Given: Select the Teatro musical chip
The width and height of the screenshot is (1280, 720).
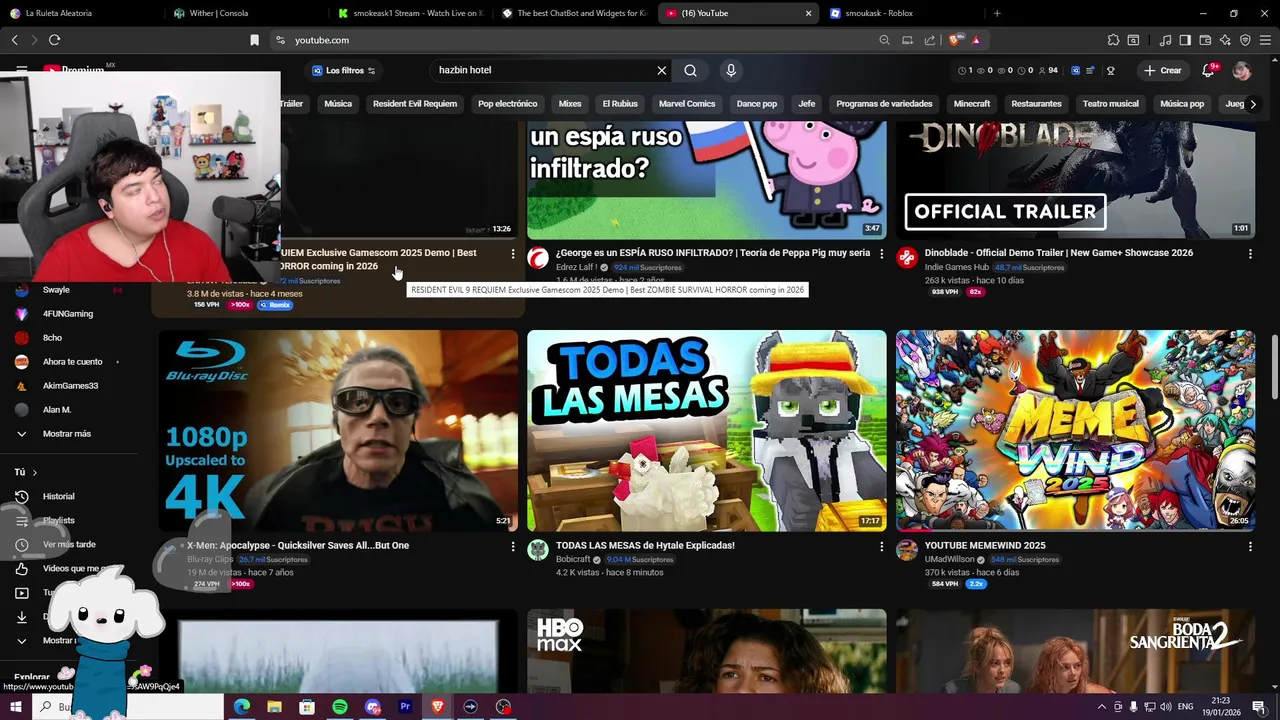Looking at the screenshot, I should [1111, 104].
